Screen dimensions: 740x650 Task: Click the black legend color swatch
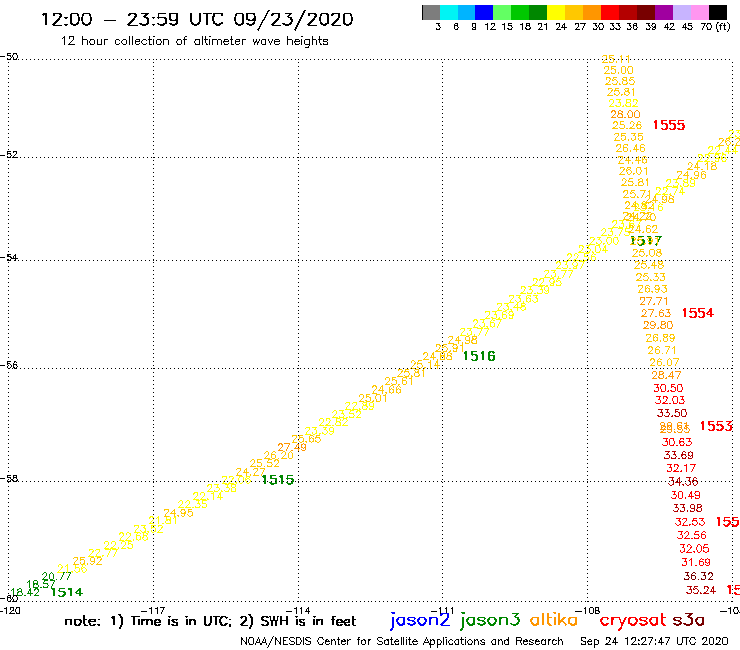coord(718,12)
